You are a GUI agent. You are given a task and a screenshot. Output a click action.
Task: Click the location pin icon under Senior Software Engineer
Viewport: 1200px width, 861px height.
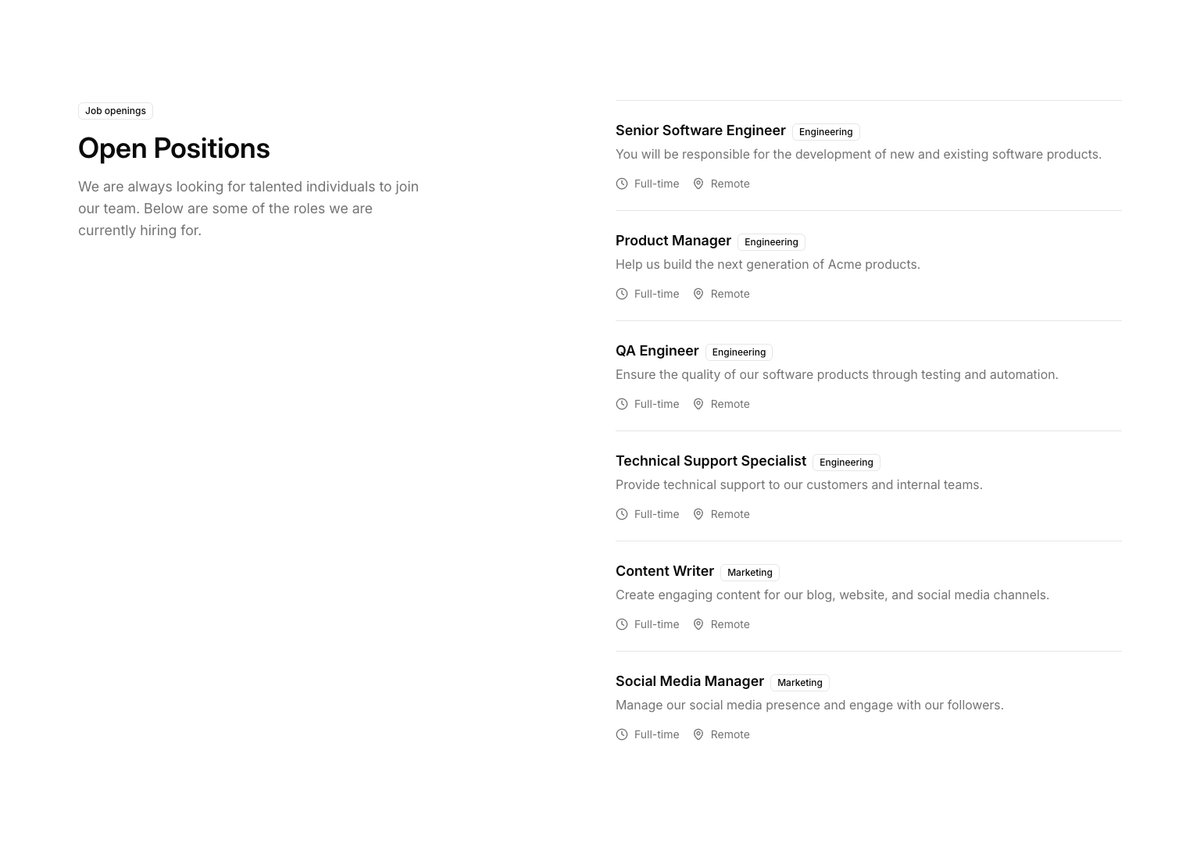pyautogui.click(x=698, y=184)
